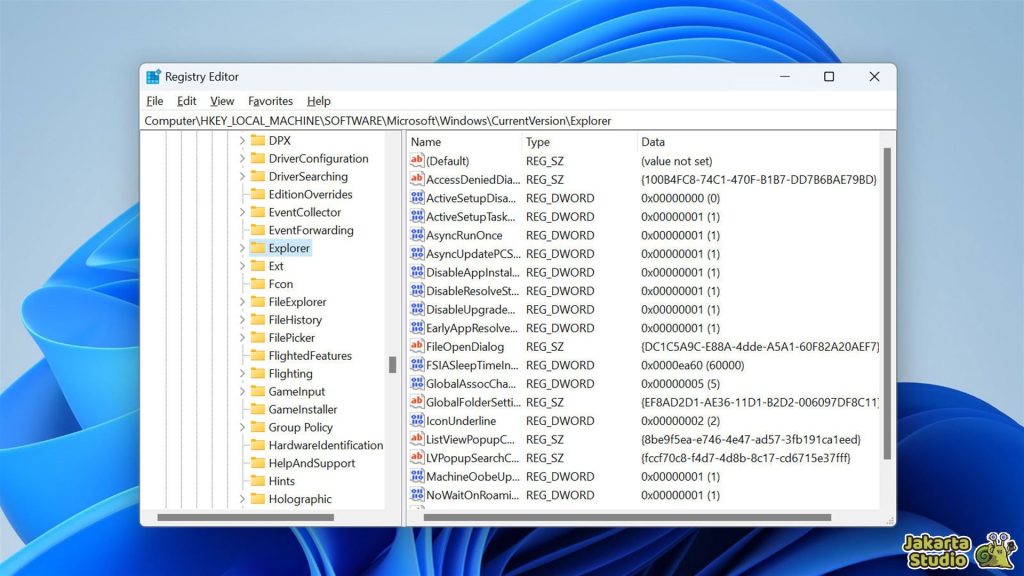
Task: Click the string icon next to FileOpenDialog
Action: coord(418,346)
